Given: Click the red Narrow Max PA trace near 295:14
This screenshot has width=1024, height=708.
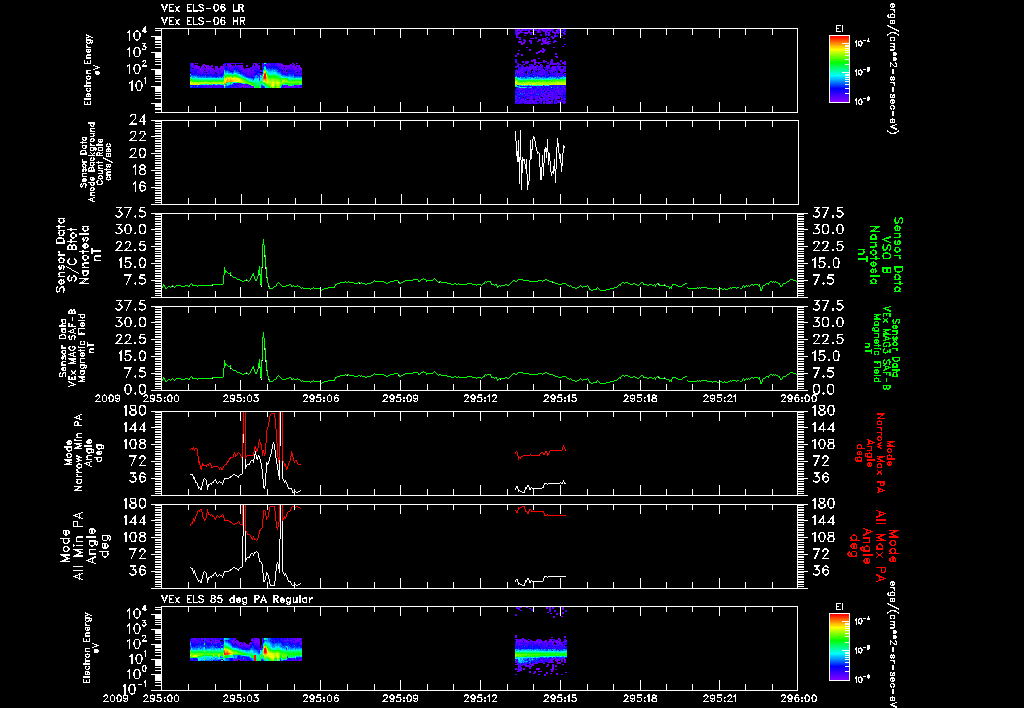Looking at the screenshot, I should coord(539,453).
